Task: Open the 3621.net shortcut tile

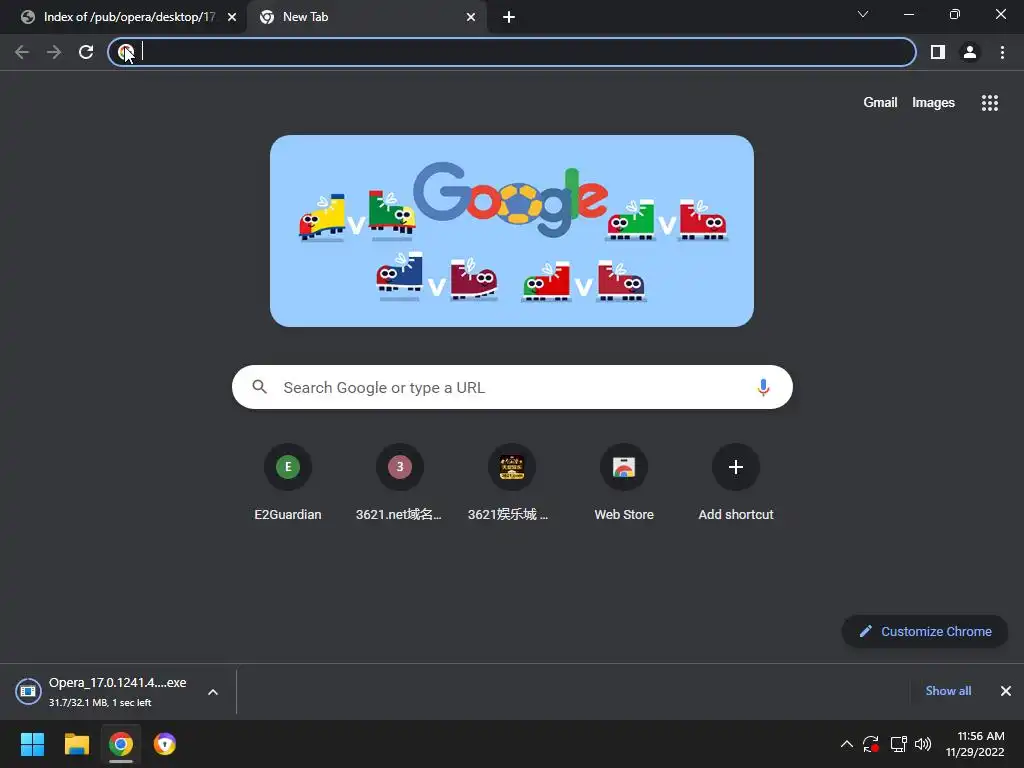Action: [400, 482]
